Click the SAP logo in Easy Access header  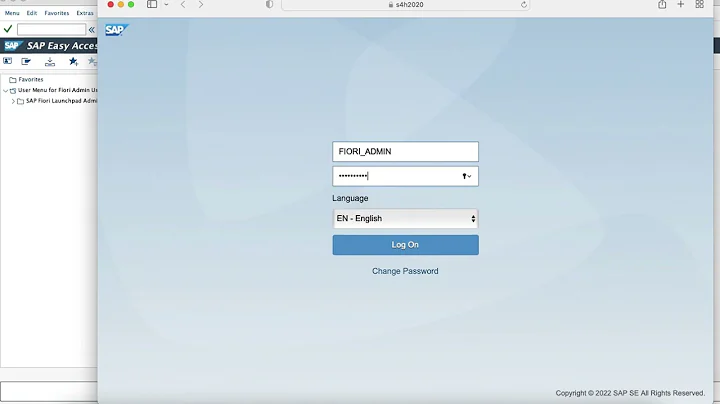(x=12, y=45)
